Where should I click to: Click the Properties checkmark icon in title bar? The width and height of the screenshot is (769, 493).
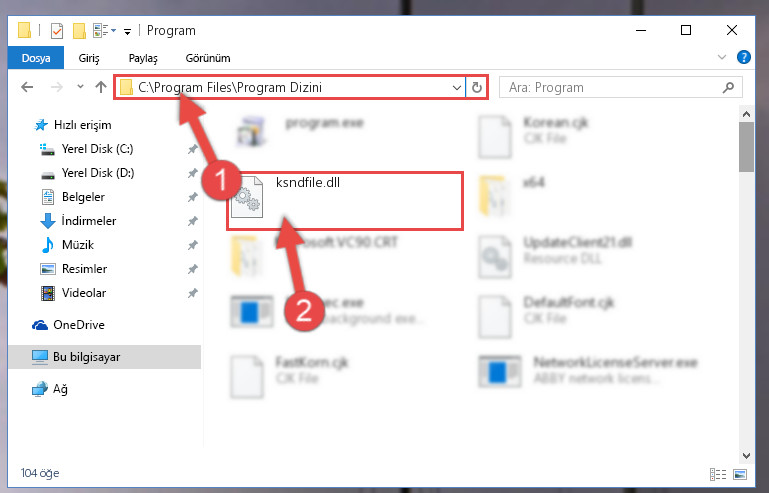(57, 31)
